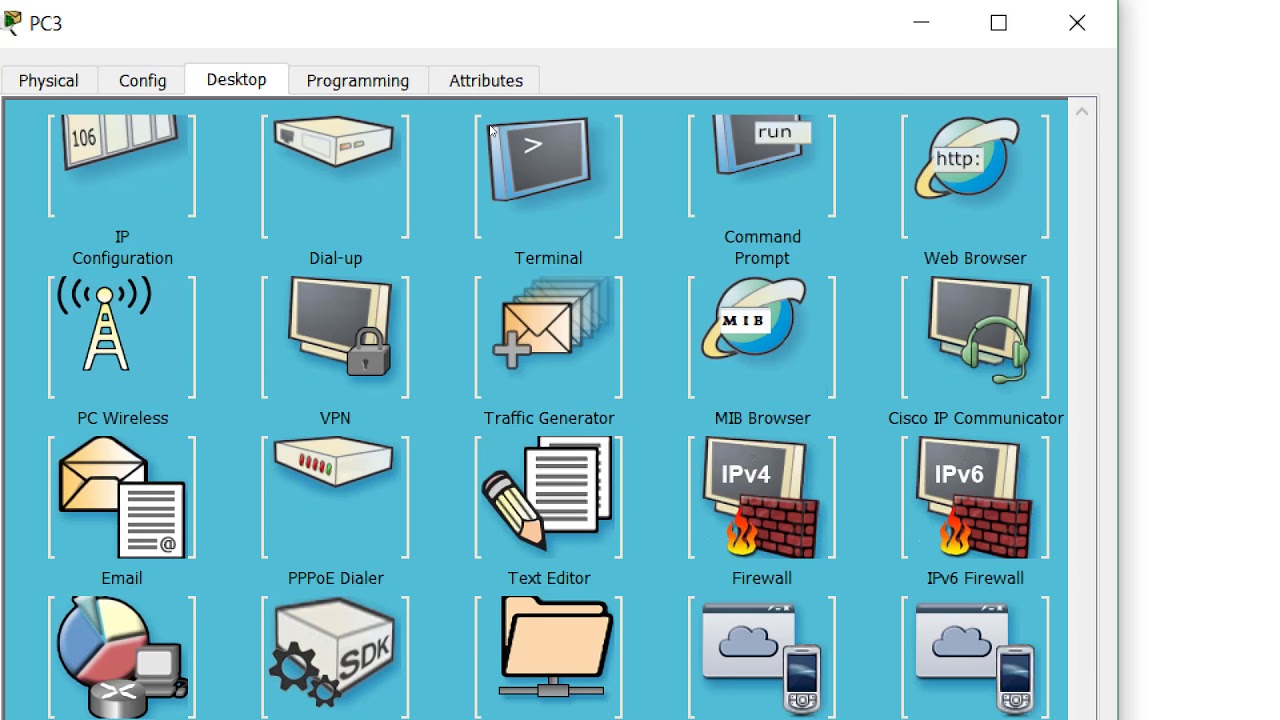Switch to the Physical tab
This screenshot has height=720, width=1280.
pos(48,81)
